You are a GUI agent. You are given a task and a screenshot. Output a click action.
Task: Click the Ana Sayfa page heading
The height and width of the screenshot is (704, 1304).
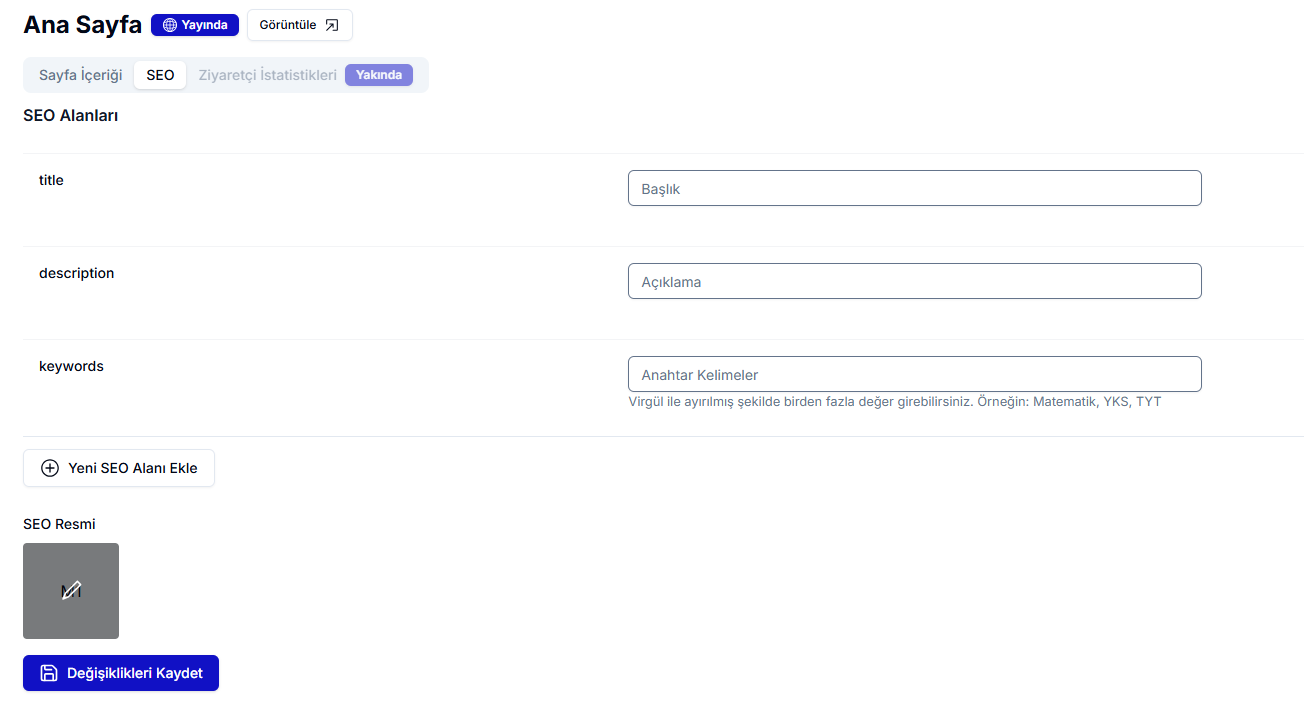82,25
